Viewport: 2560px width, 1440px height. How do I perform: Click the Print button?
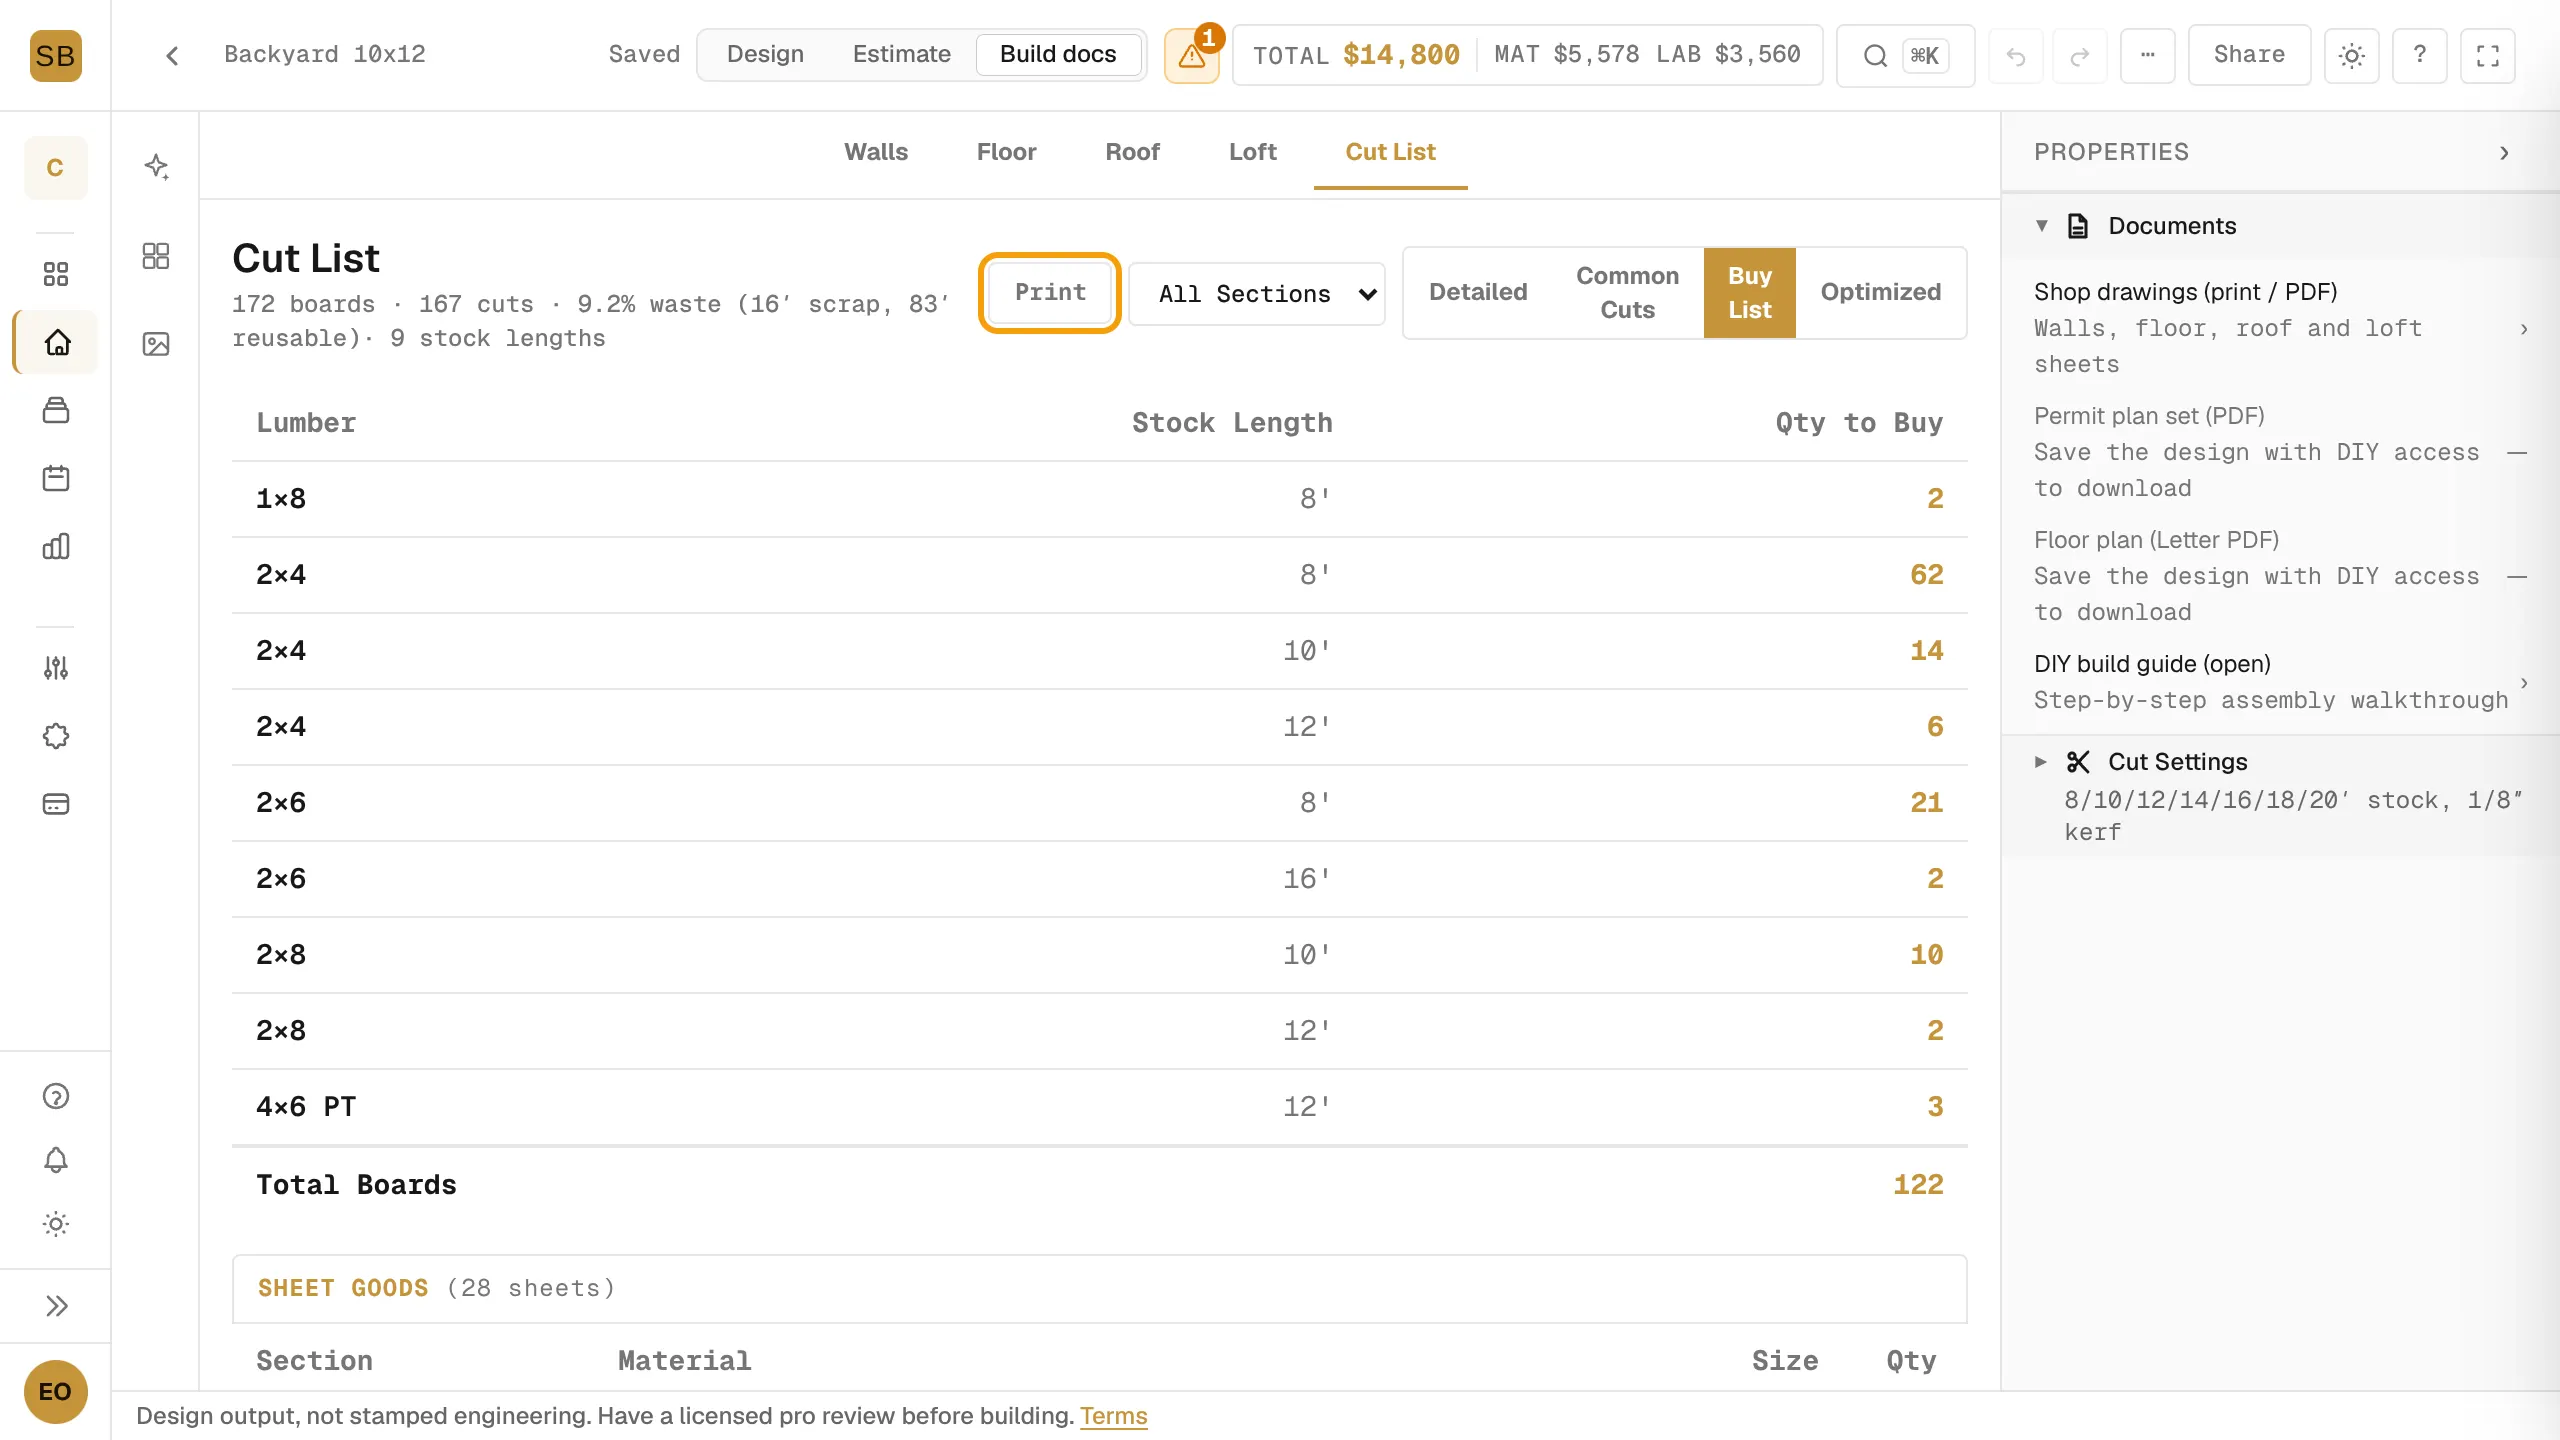(1050, 292)
